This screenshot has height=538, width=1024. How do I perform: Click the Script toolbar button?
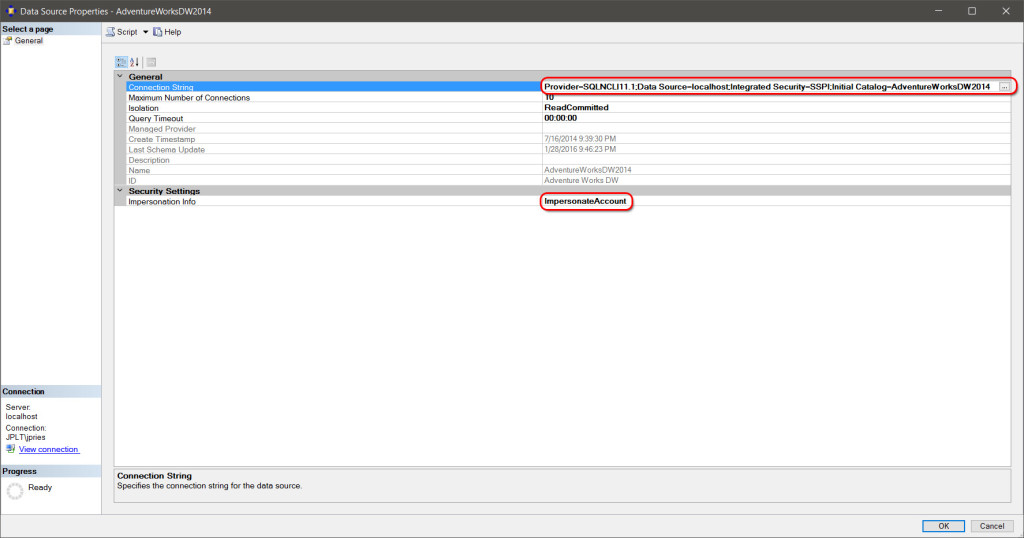pos(121,32)
